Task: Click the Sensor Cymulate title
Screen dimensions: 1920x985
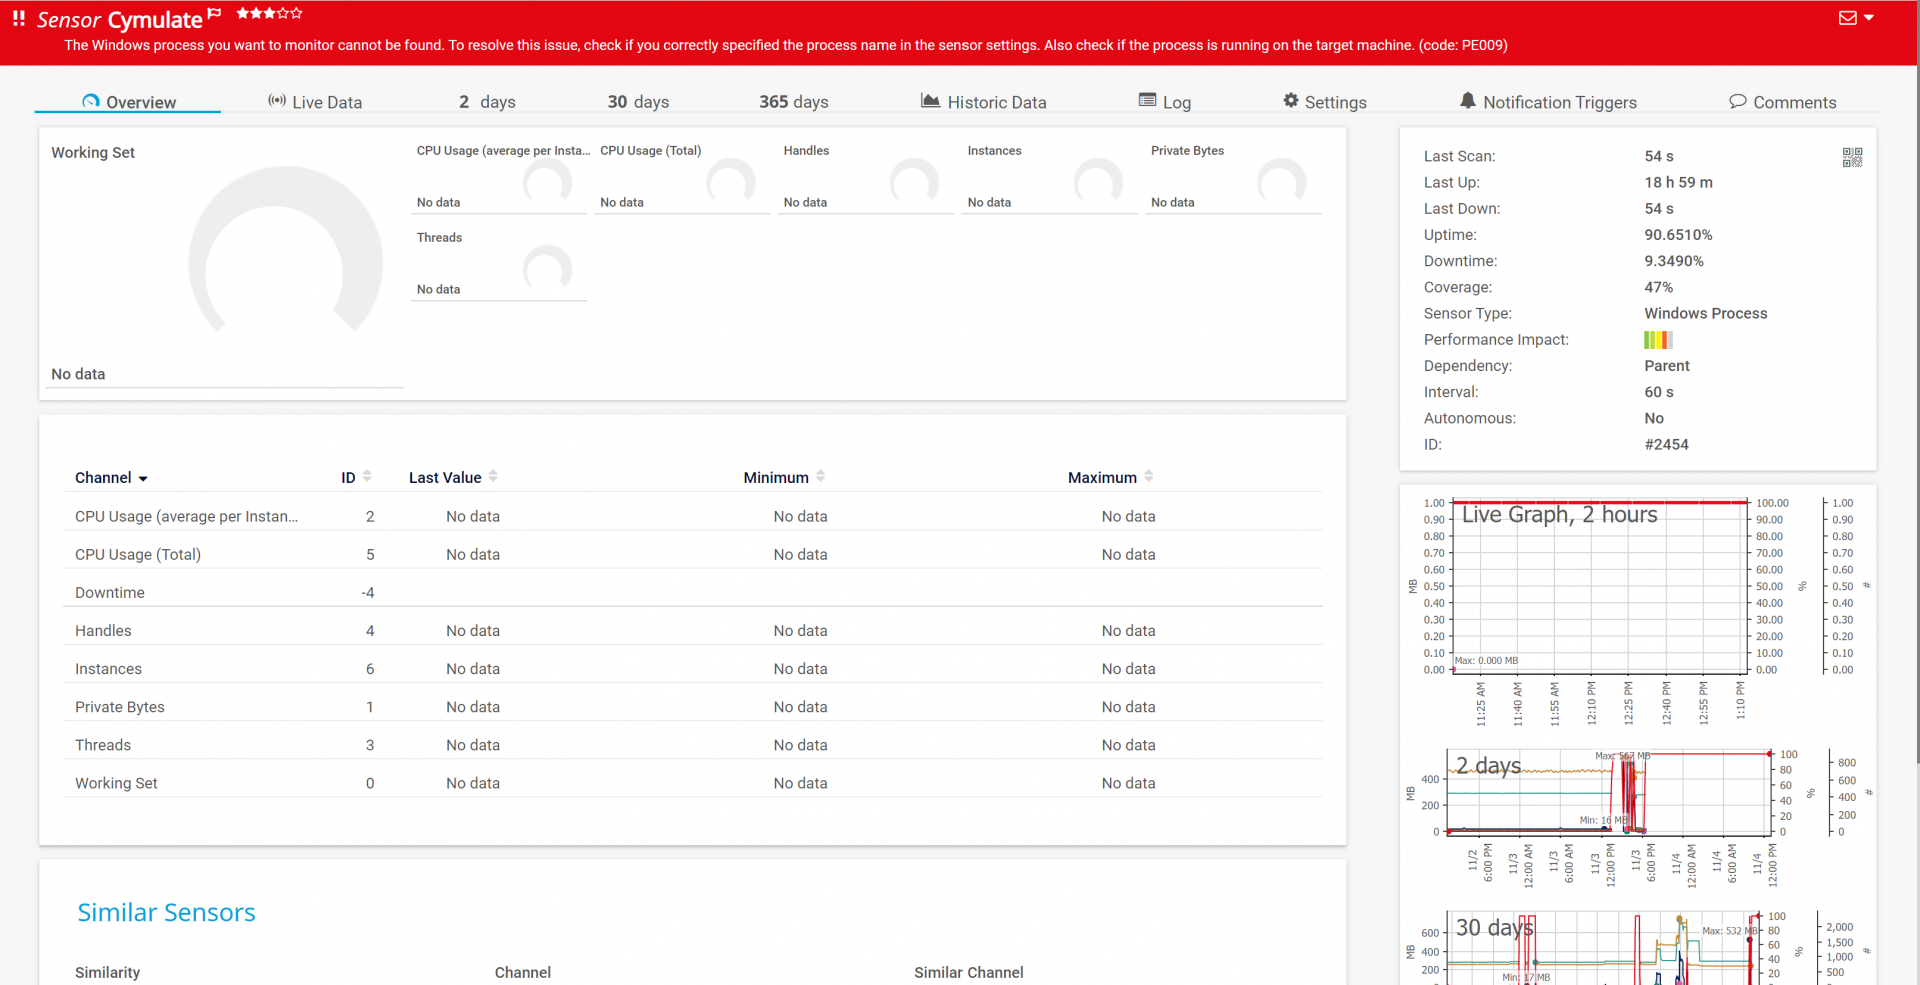Action: click(120, 20)
